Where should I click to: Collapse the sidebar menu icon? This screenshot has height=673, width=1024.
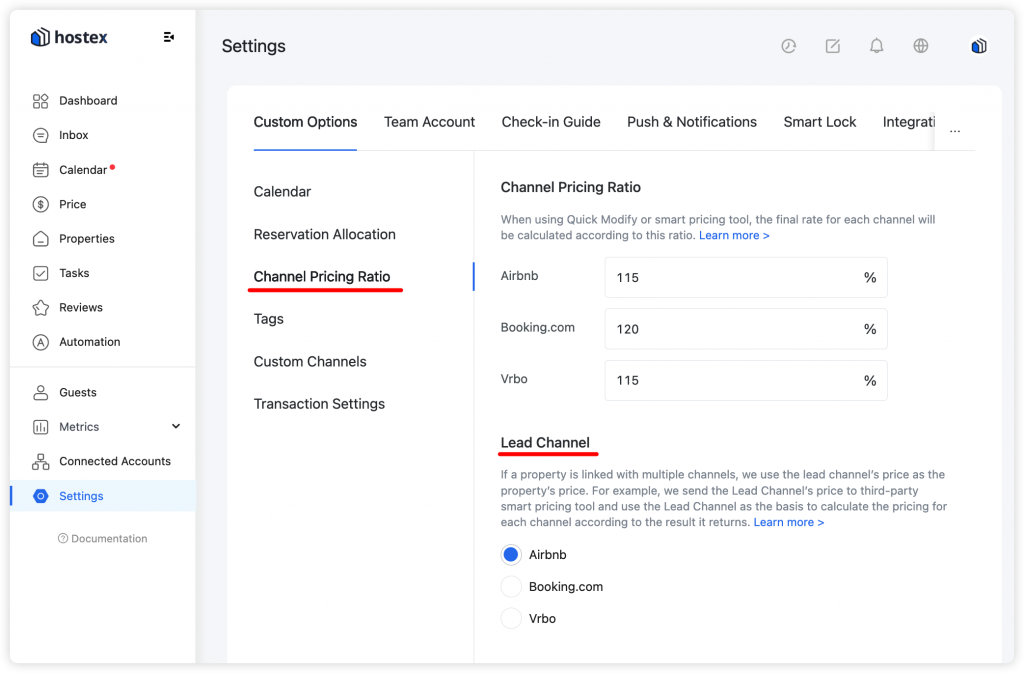tap(168, 37)
